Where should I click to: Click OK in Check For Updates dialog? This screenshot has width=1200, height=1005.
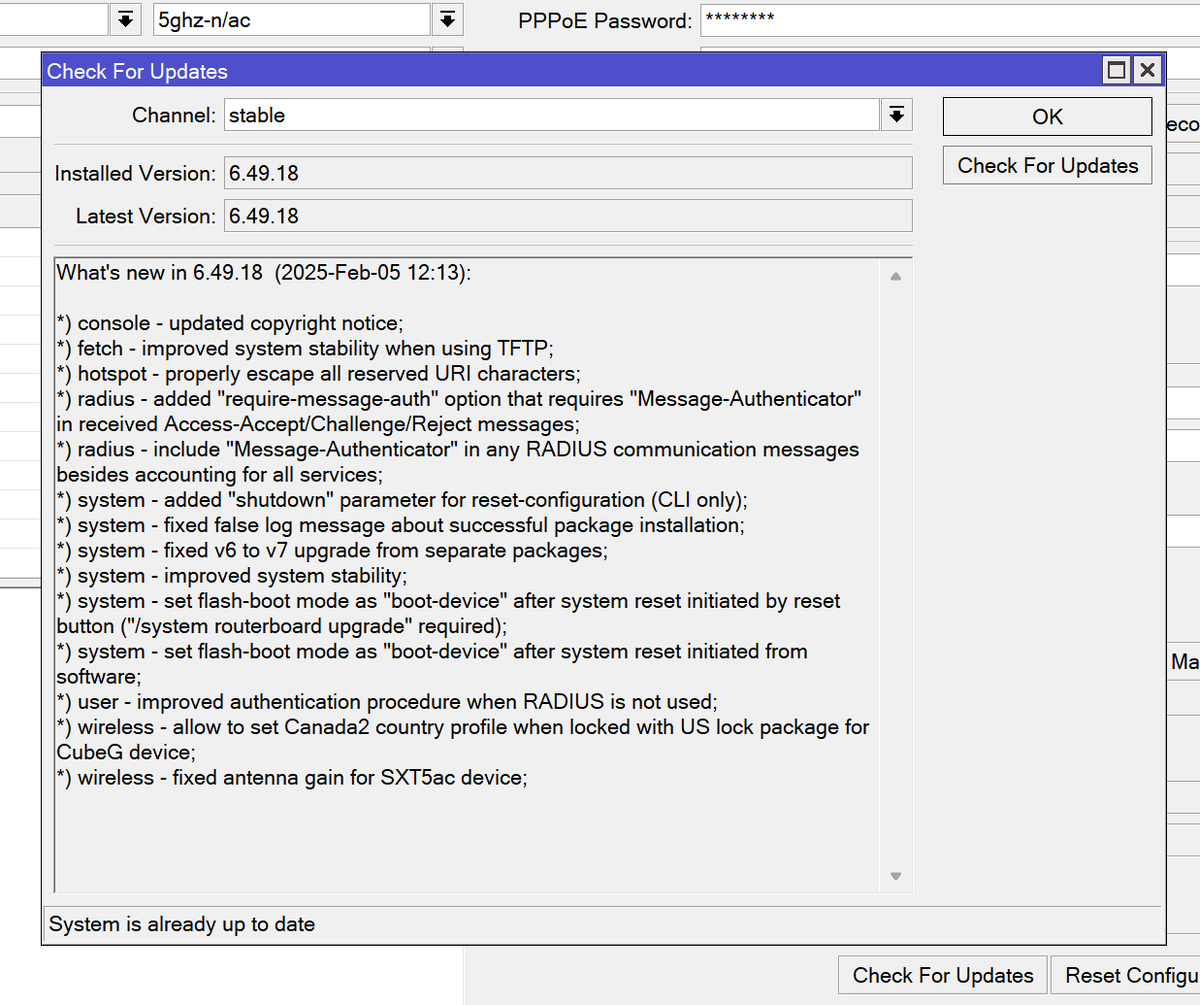pos(1047,117)
